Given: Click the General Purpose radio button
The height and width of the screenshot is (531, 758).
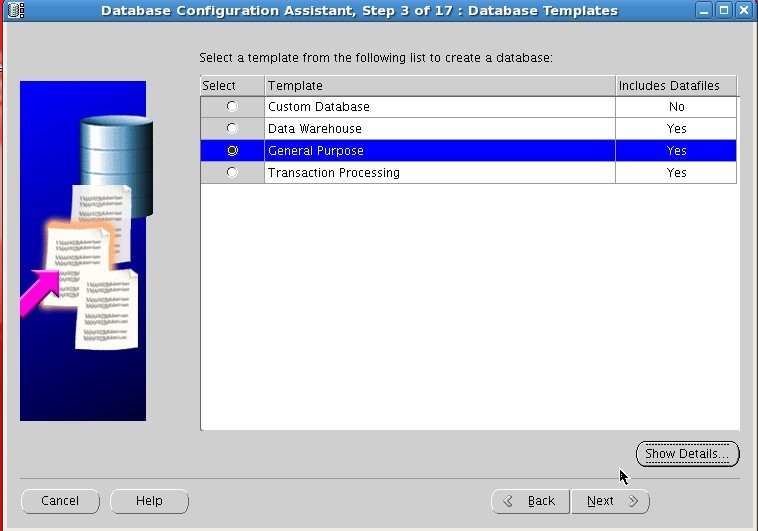Looking at the screenshot, I should [233, 150].
